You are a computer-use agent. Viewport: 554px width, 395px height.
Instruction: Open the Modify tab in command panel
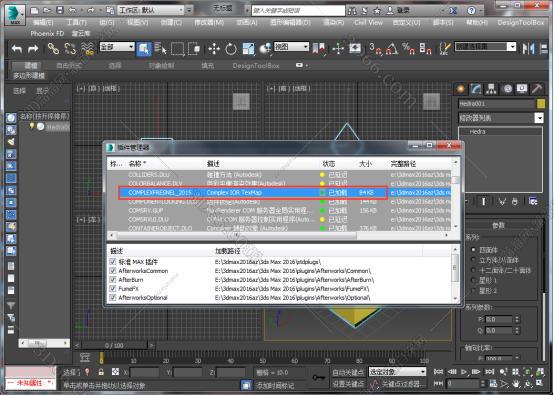coord(476,89)
